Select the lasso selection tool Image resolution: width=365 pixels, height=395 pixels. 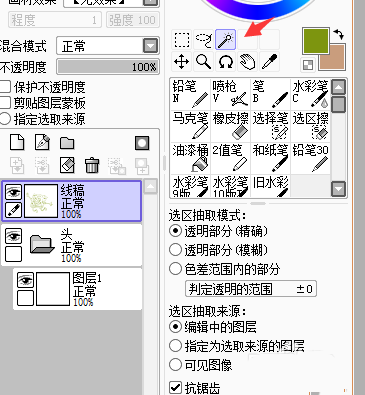(204, 39)
